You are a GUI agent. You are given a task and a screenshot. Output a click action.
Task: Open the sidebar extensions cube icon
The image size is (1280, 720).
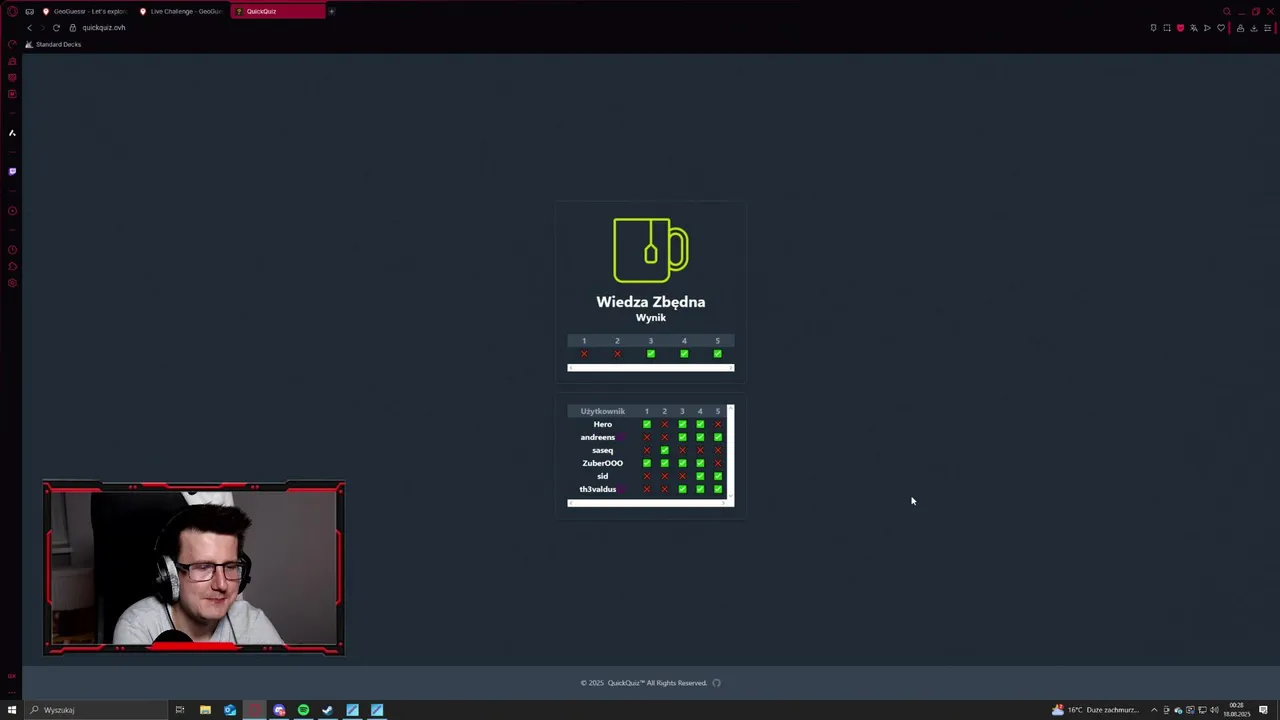12,266
